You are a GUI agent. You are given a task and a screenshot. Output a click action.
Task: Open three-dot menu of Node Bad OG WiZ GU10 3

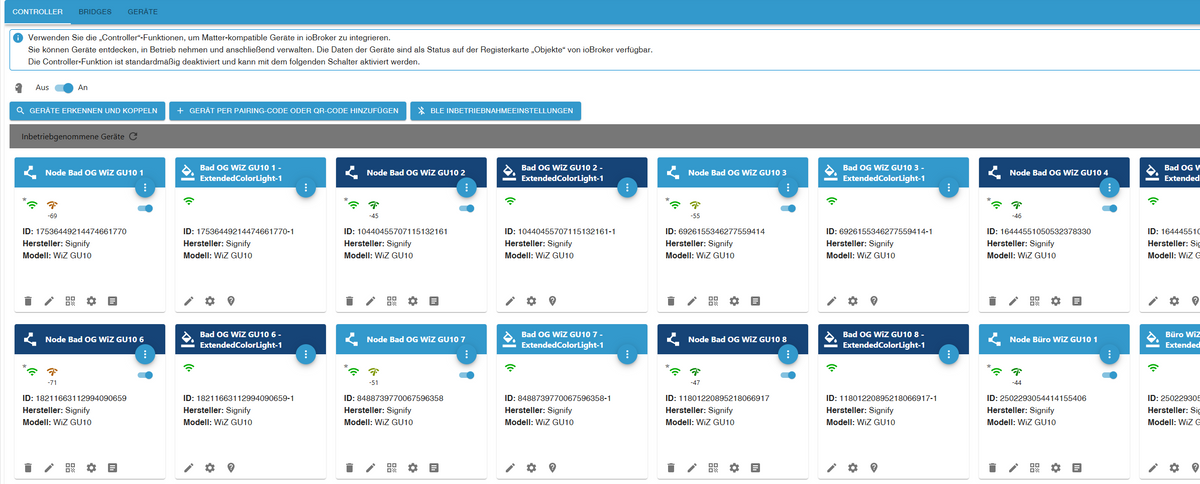pyautogui.click(x=788, y=188)
